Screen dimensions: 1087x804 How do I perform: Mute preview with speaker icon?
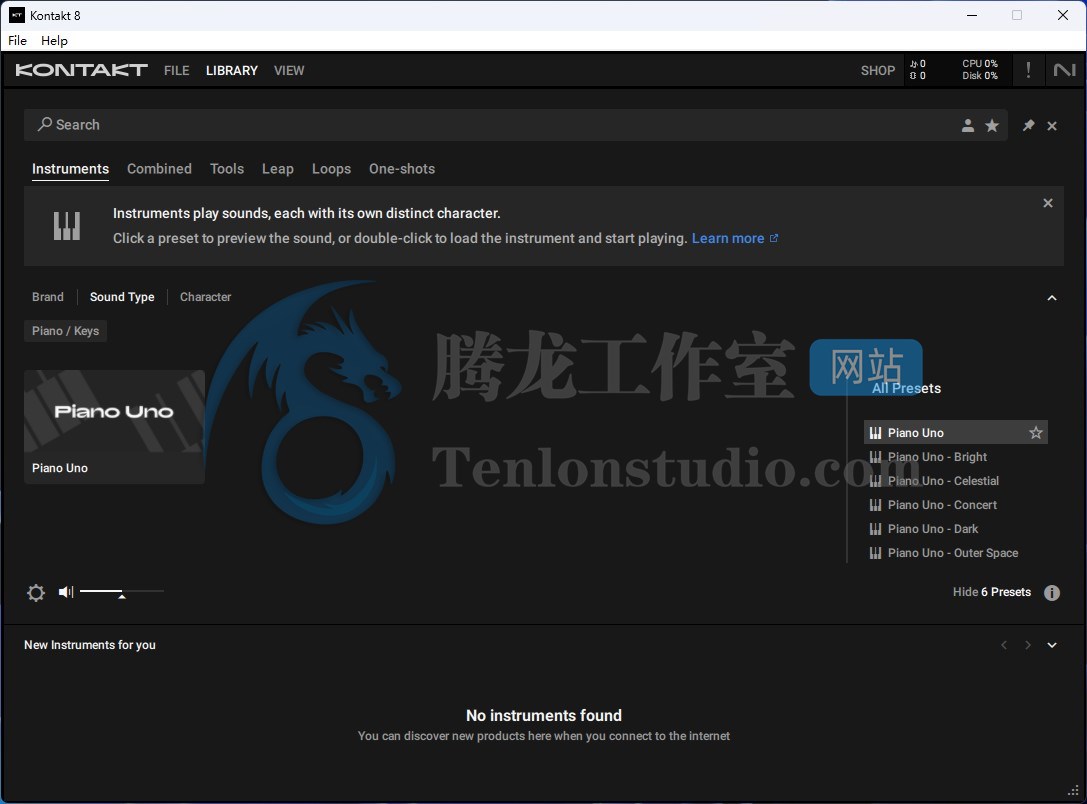[66, 592]
